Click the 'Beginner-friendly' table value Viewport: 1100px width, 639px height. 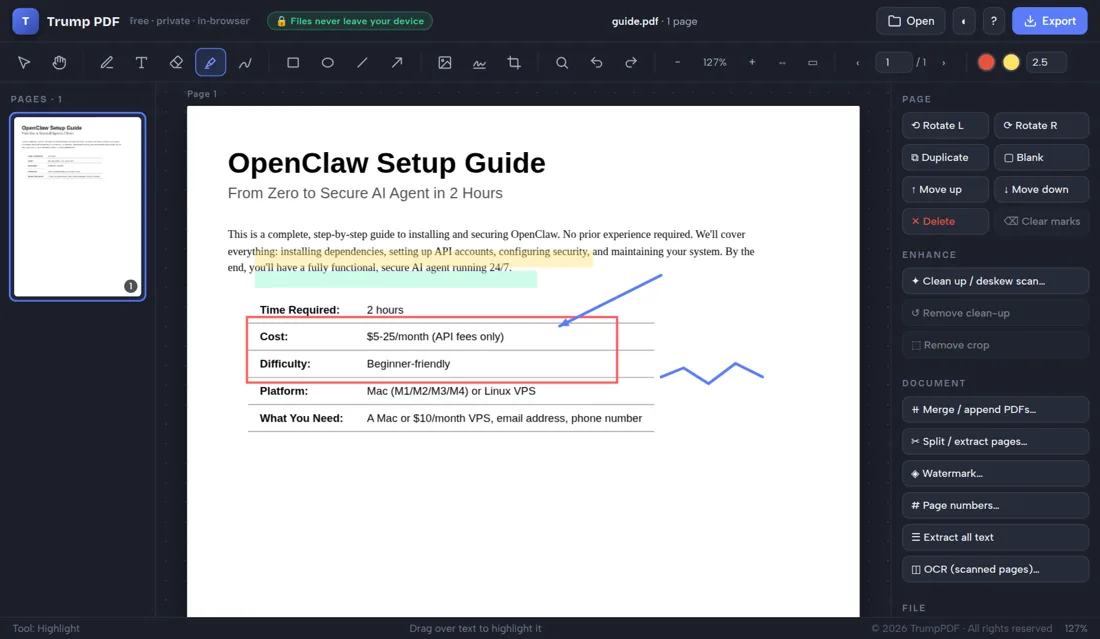point(408,363)
